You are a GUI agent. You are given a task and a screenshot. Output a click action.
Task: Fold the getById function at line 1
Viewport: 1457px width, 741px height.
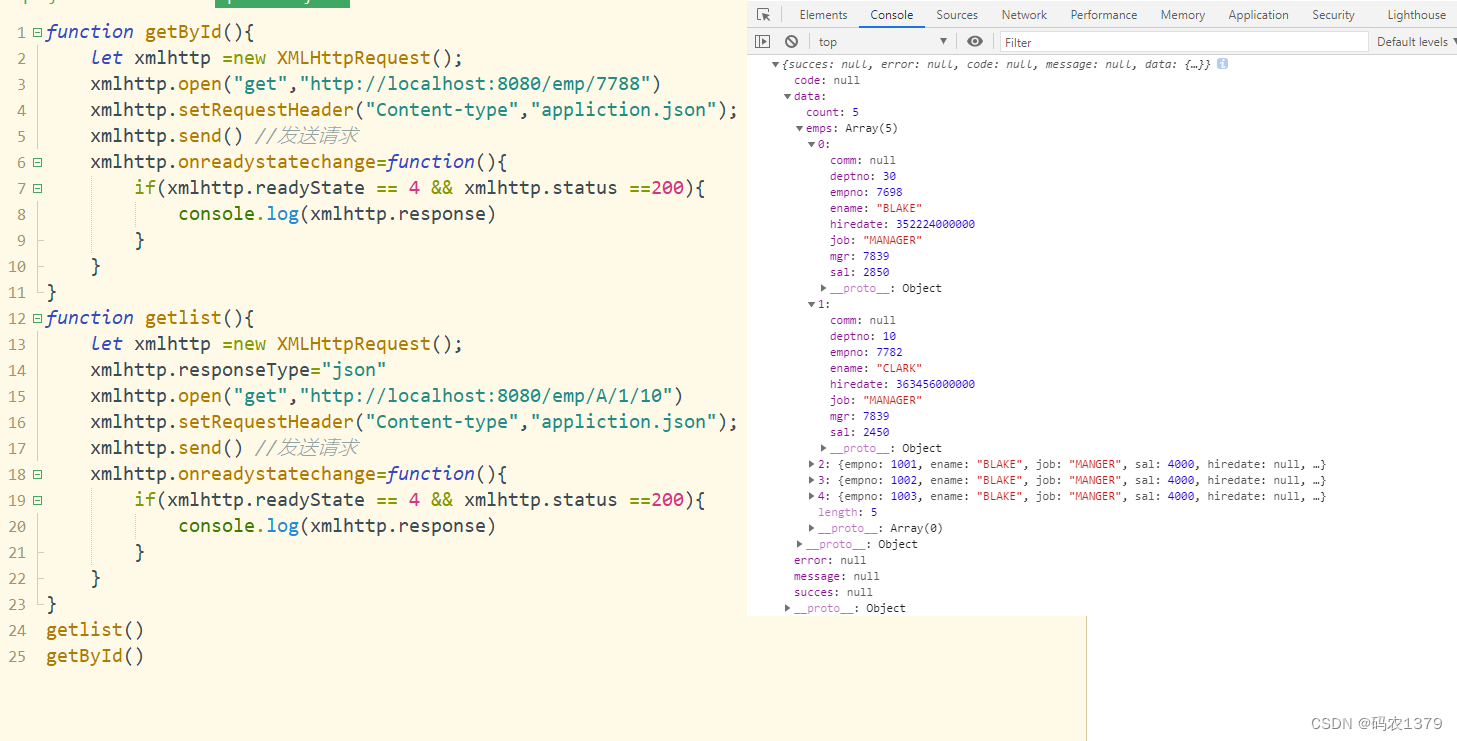coord(37,32)
